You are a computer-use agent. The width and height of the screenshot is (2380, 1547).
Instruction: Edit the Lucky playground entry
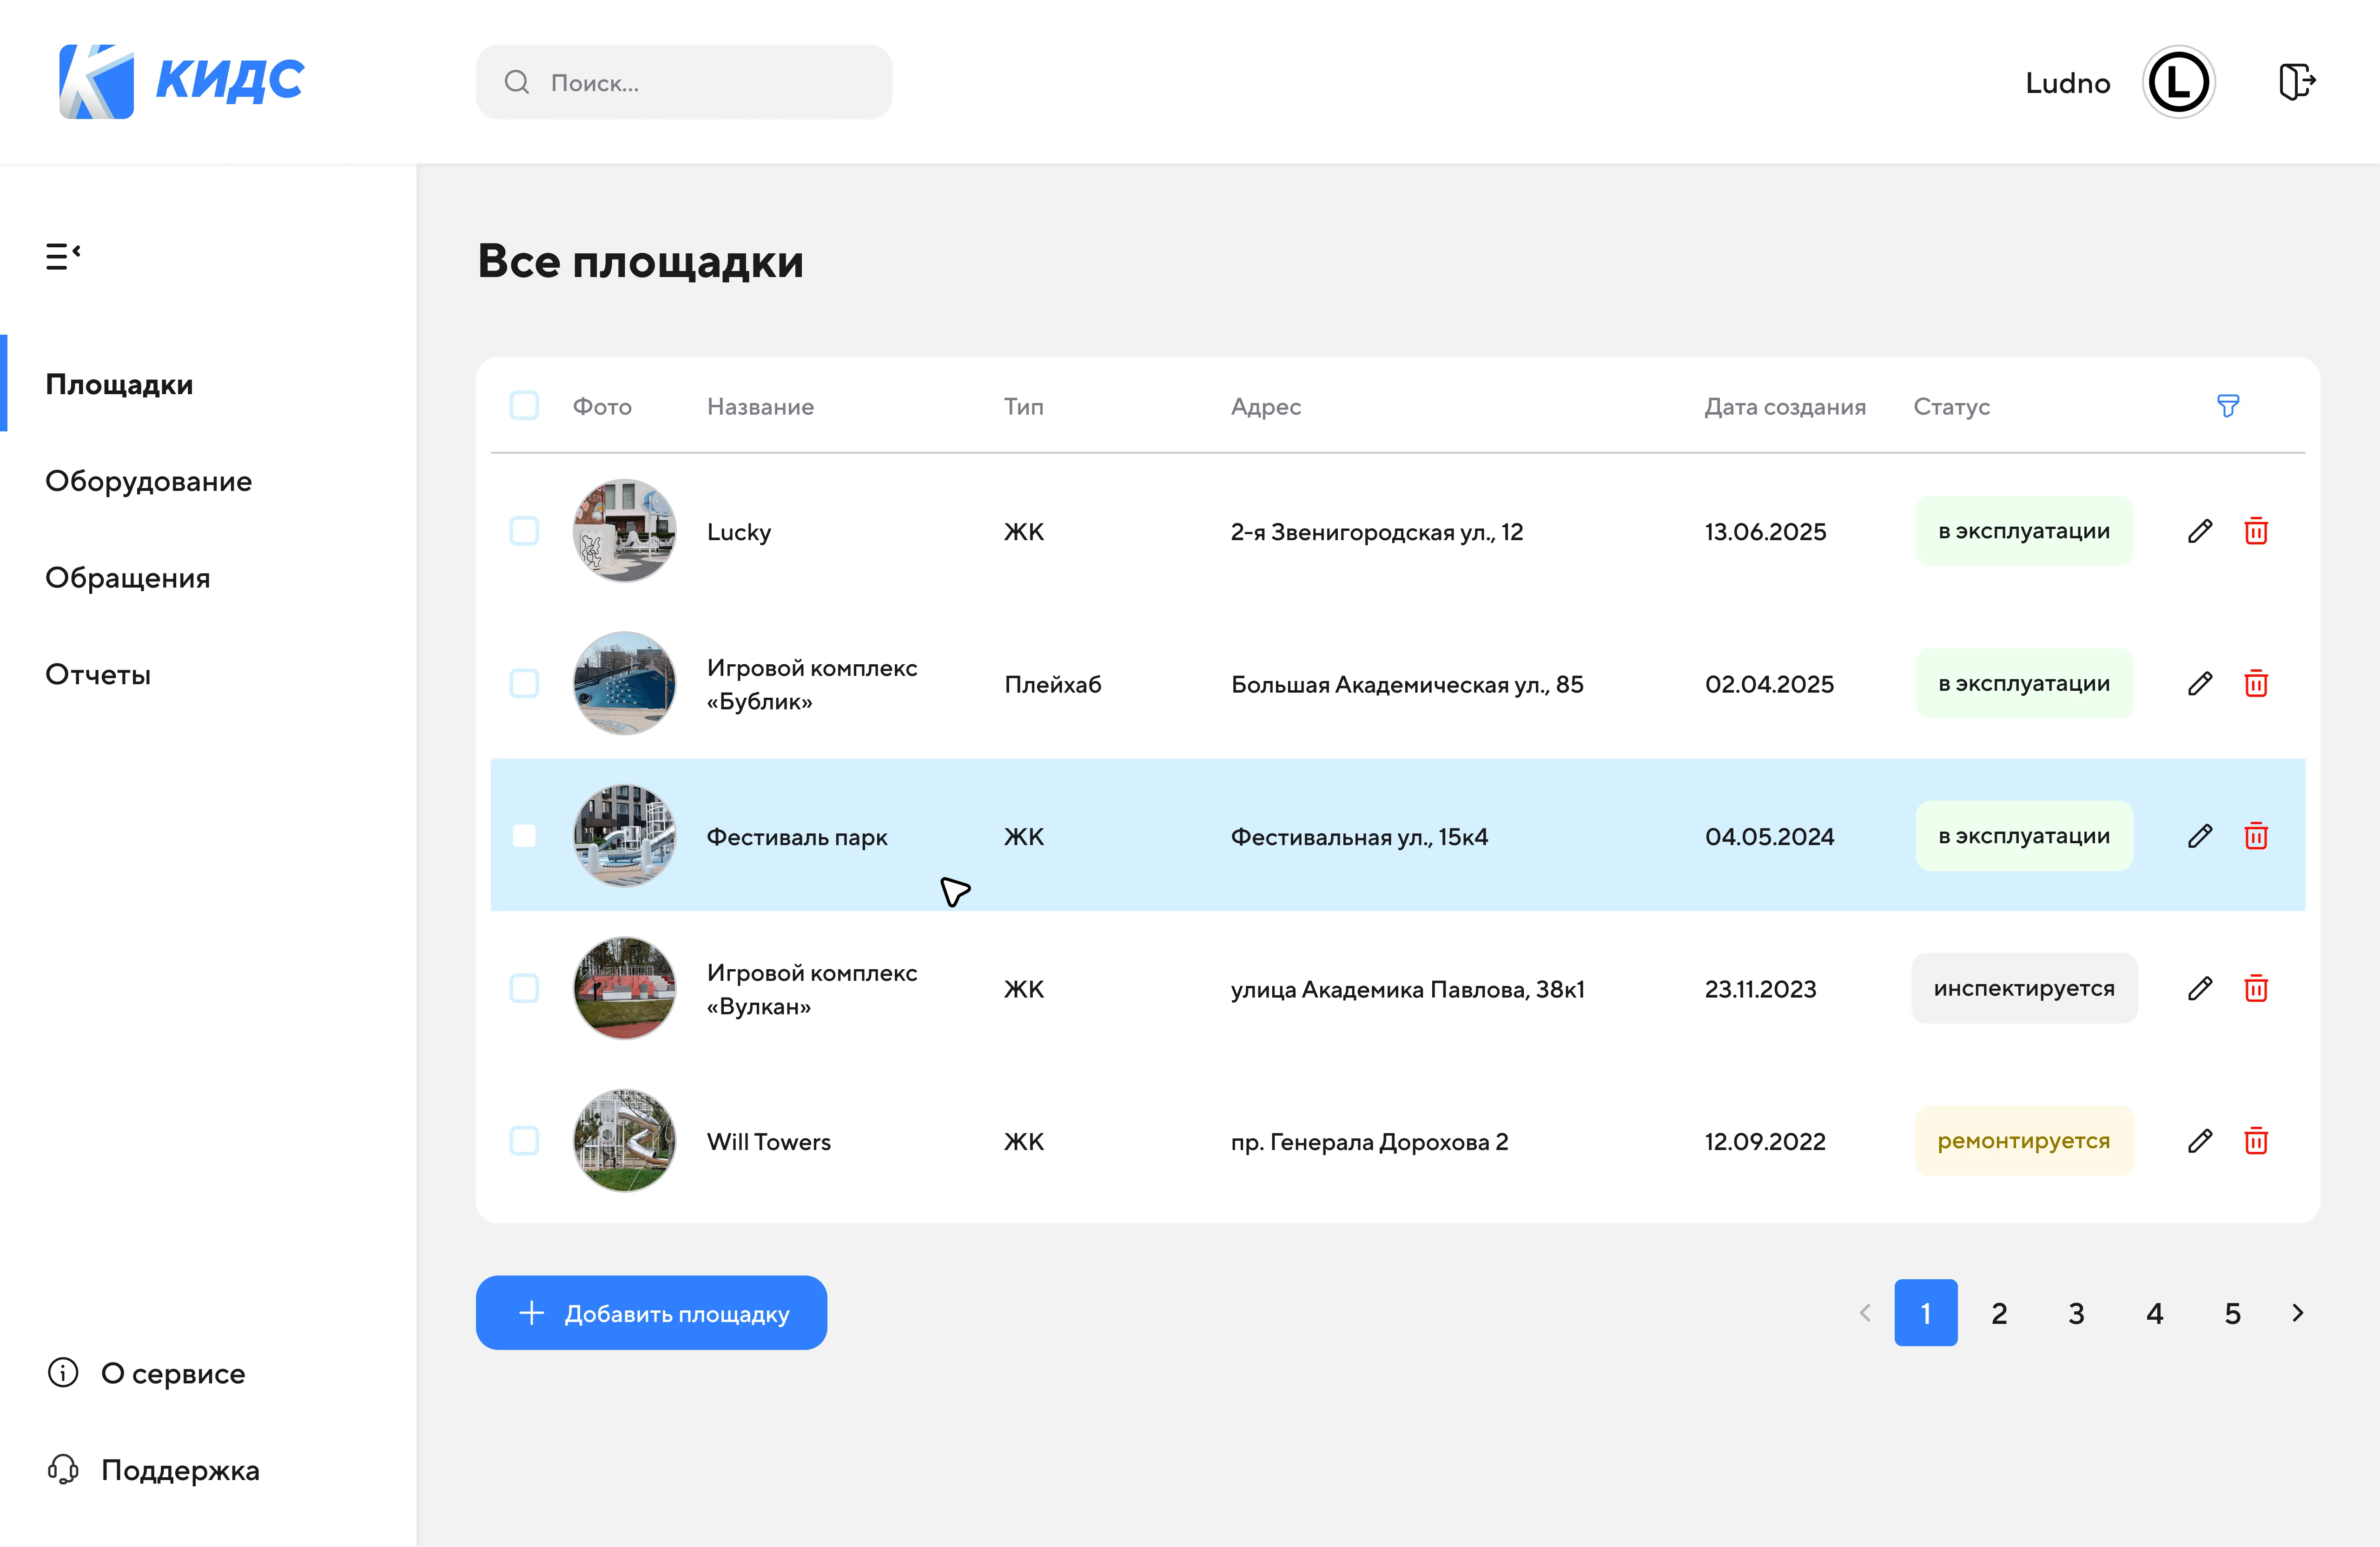coord(2200,531)
